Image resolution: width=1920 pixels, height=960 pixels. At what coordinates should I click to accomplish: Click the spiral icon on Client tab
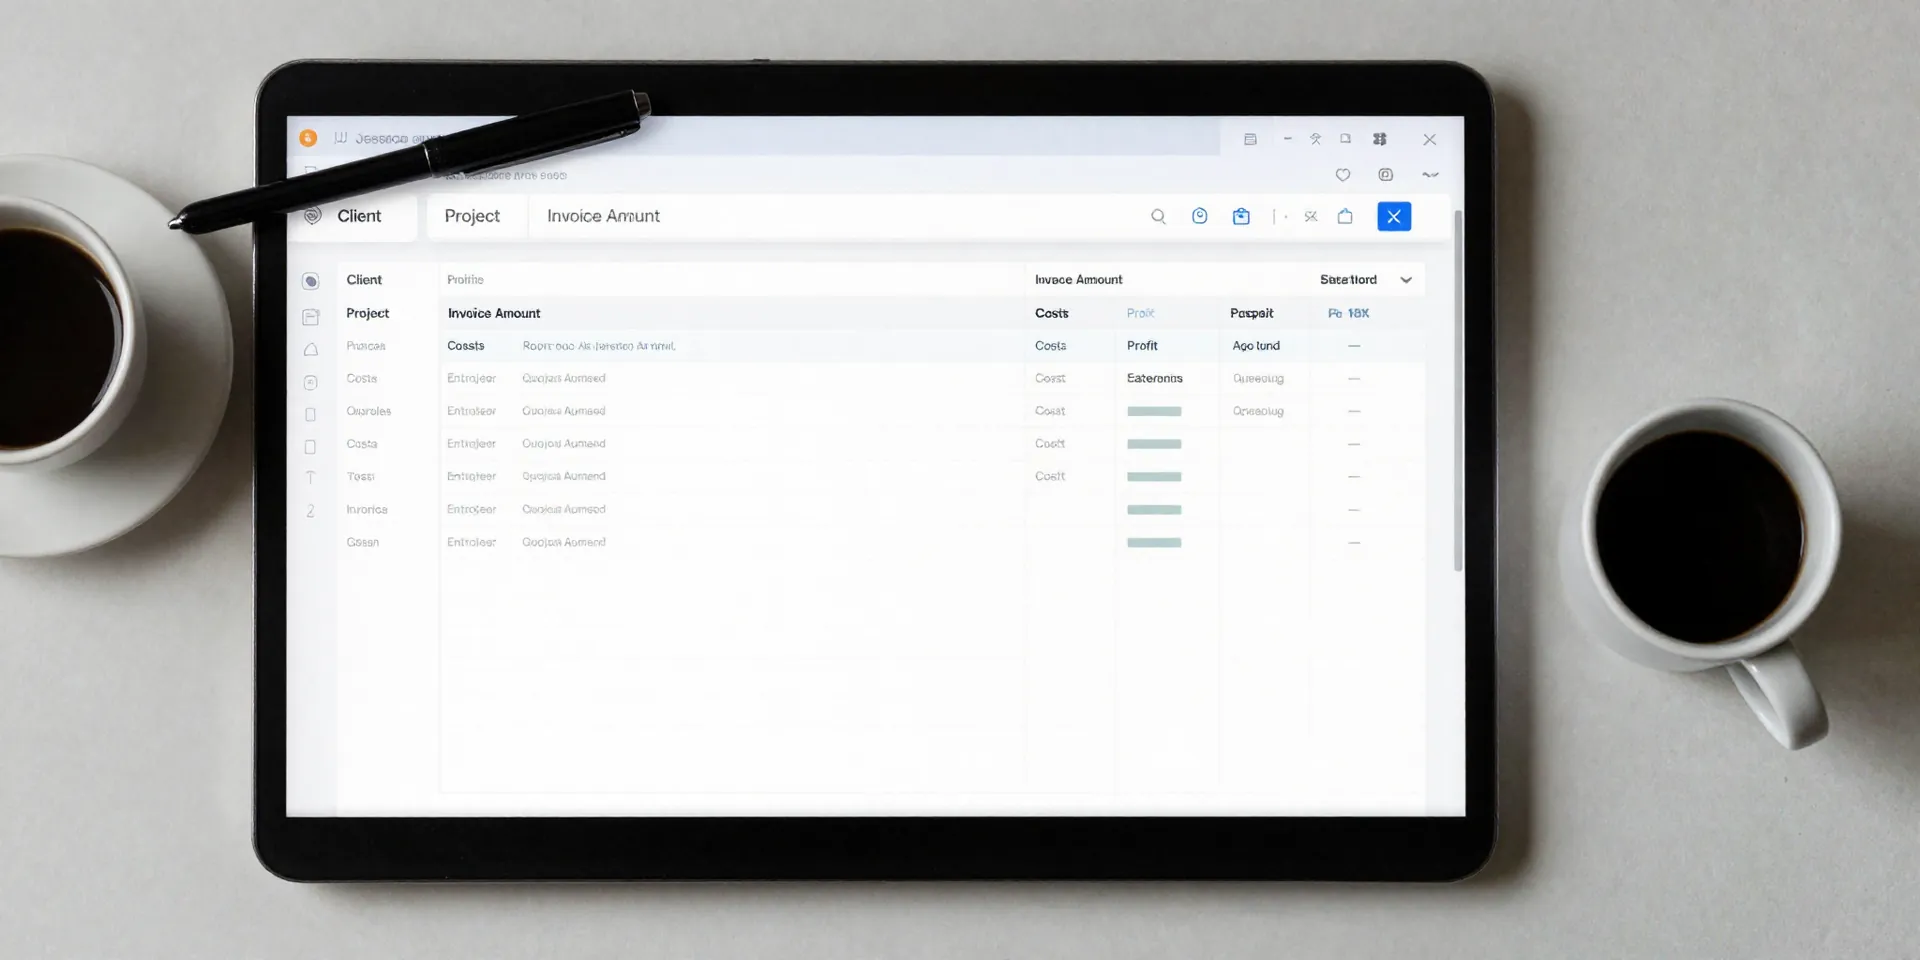tap(313, 216)
